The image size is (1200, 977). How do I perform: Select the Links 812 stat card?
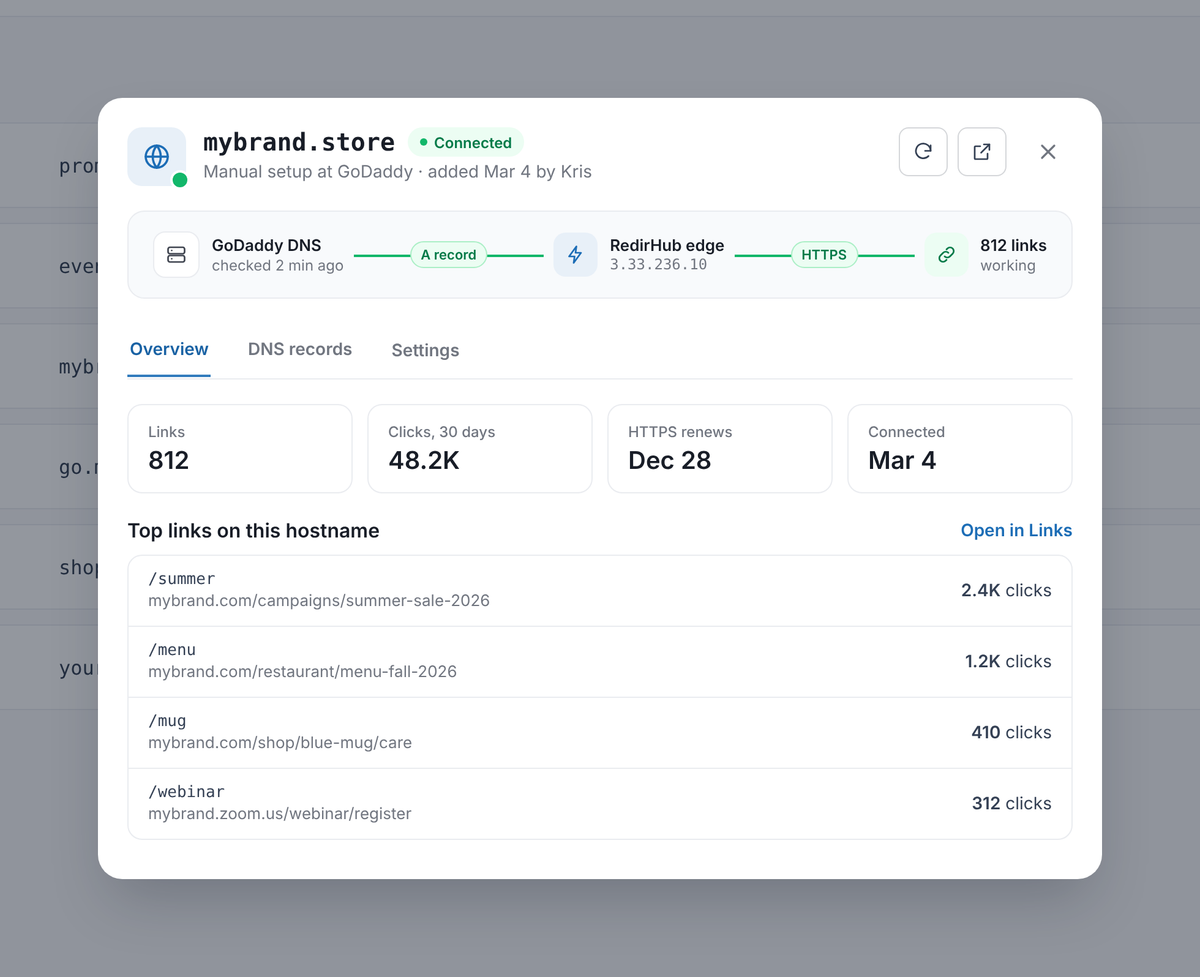(x=240, y=449)
